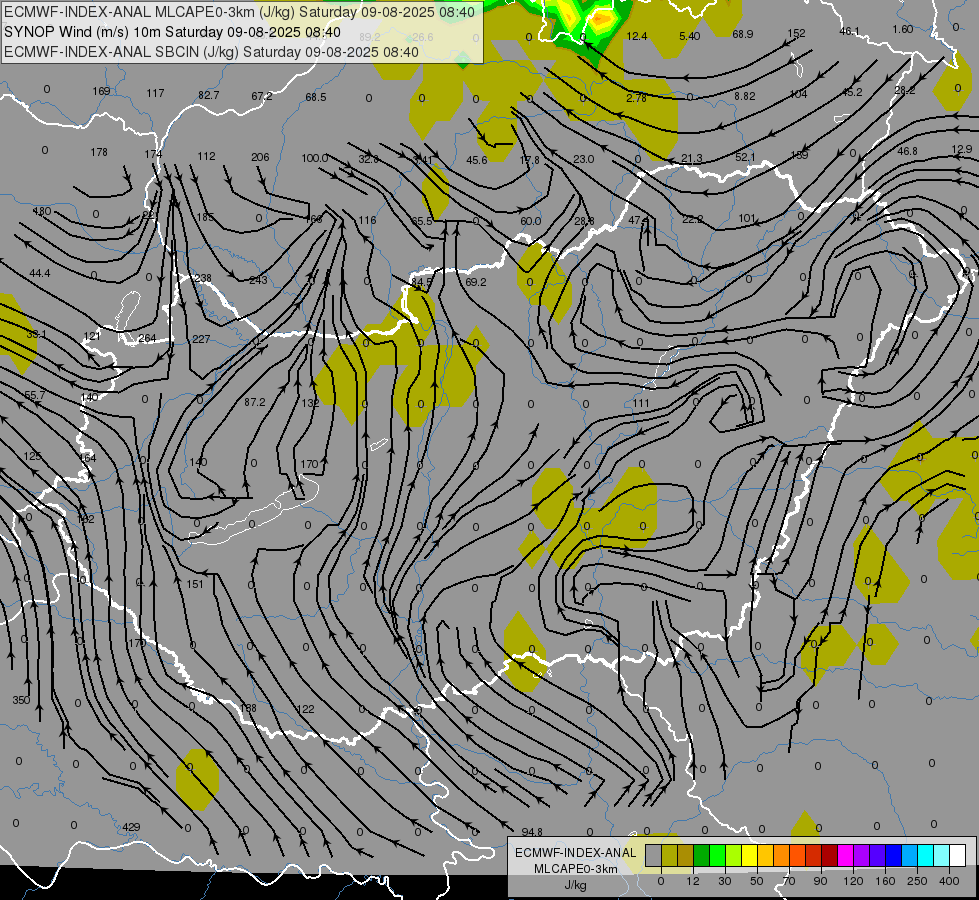Click the pure yellow legend swatch
The width and height of the screenshot is (979, 900).
coord(750,856)
